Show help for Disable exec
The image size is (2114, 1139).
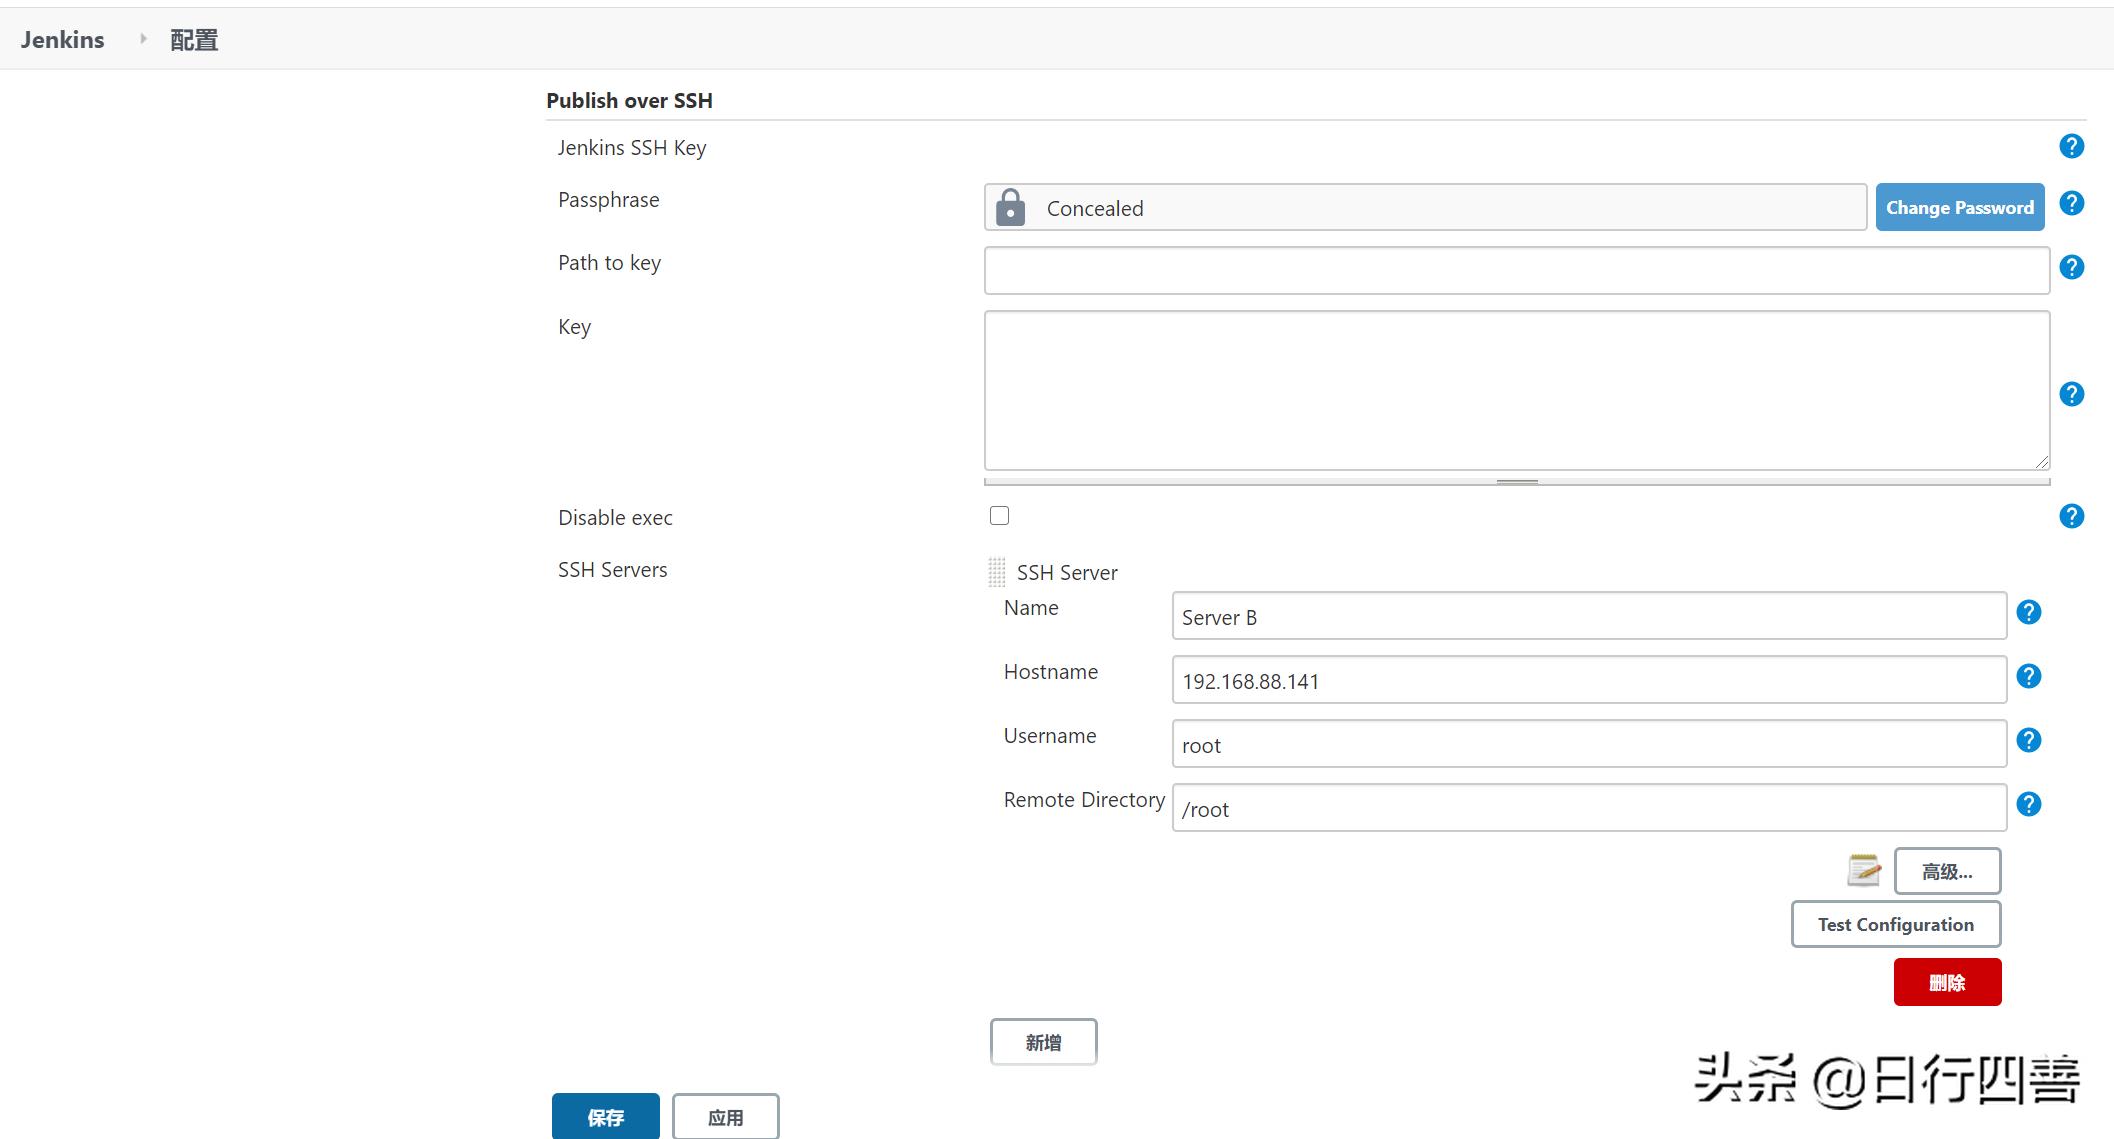click(x=2071, y=516)
